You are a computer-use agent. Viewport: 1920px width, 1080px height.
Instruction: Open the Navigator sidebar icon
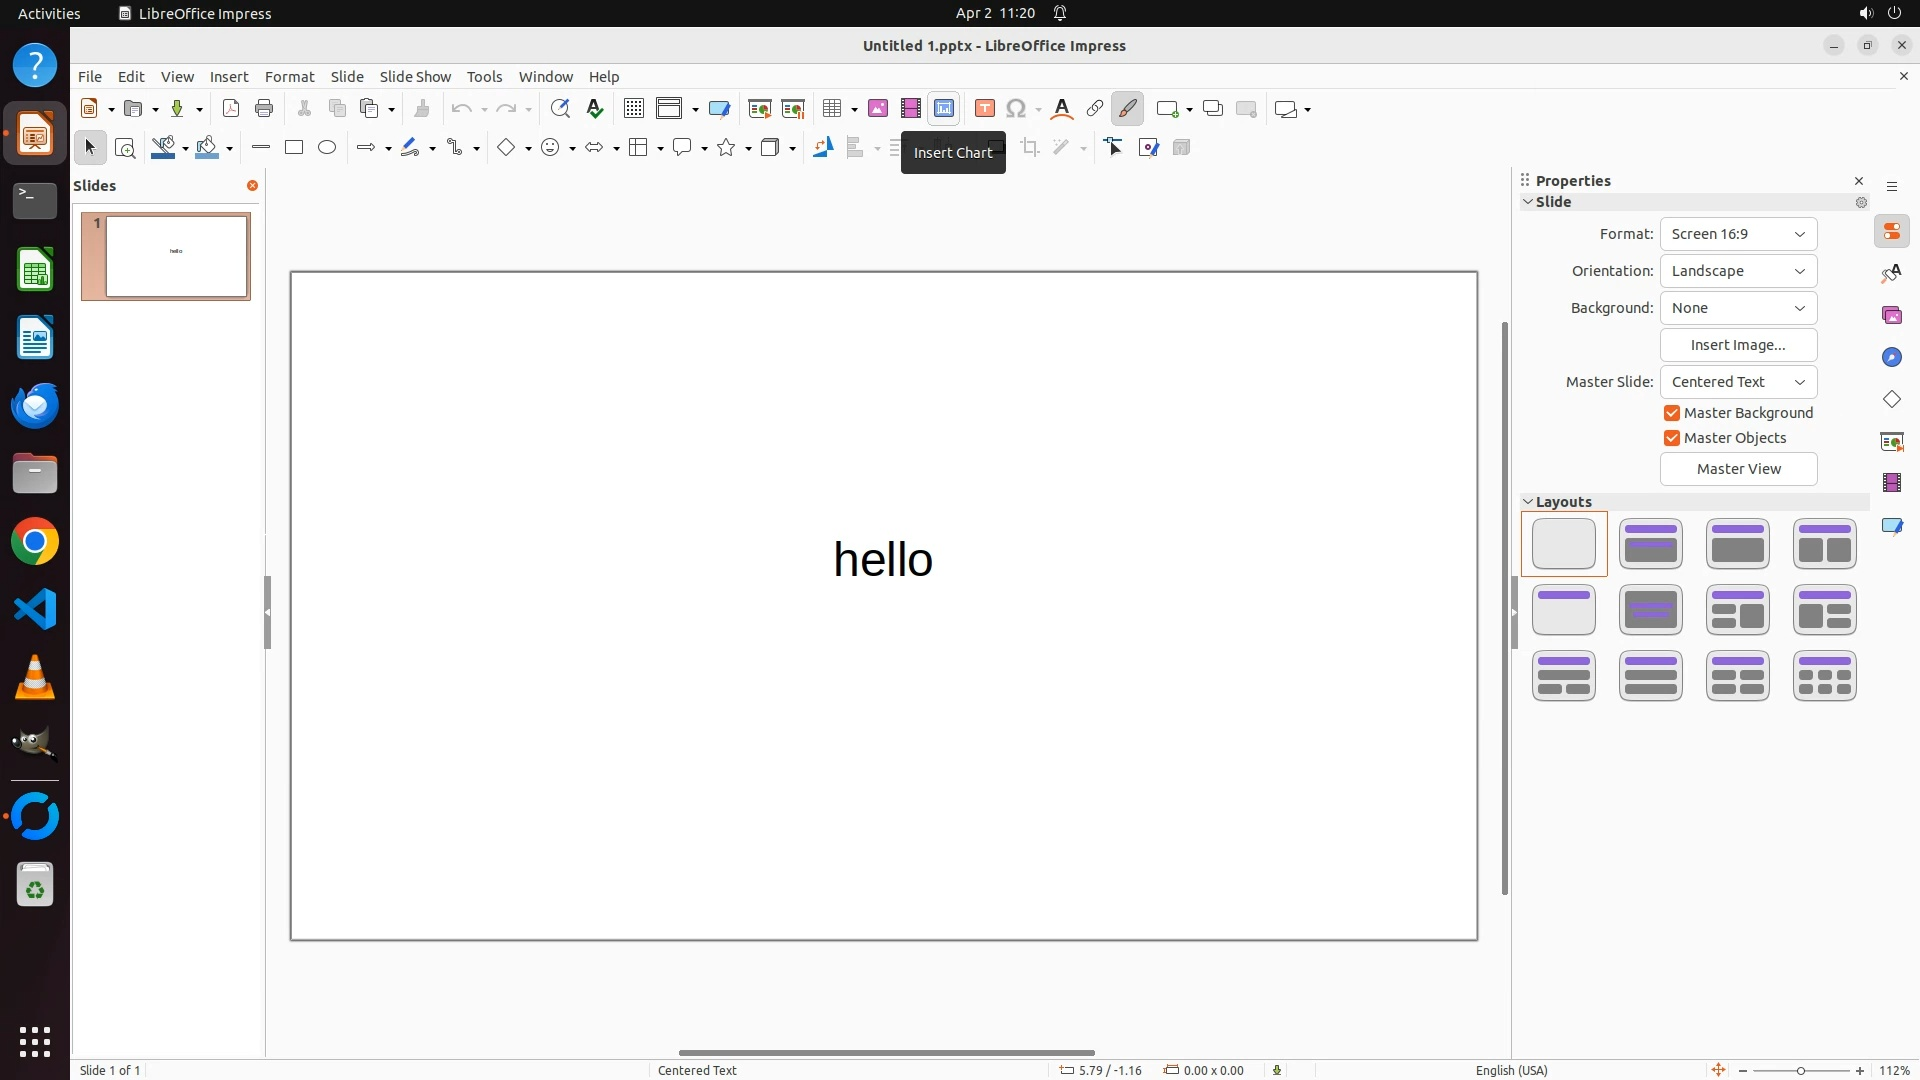click(x=1891, y=358)
